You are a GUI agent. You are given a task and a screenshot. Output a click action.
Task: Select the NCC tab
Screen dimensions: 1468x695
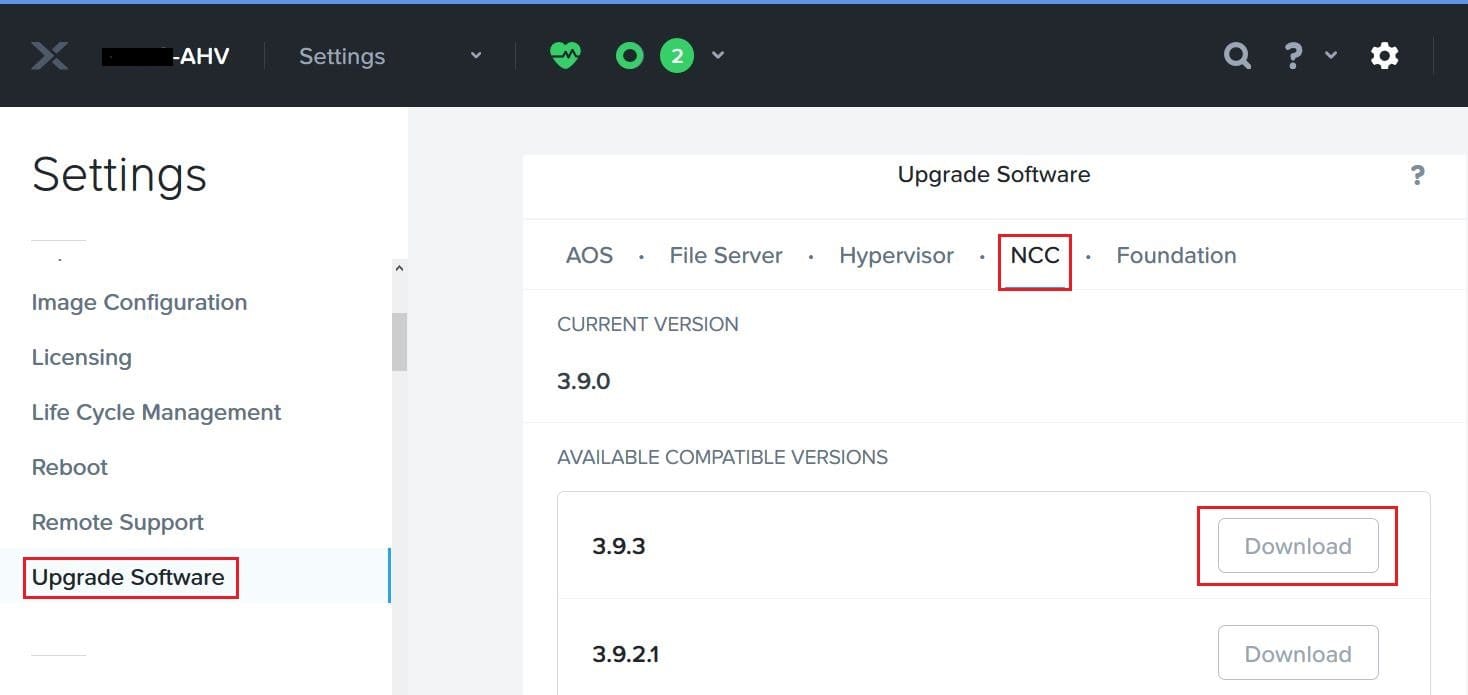point(1035,256)
